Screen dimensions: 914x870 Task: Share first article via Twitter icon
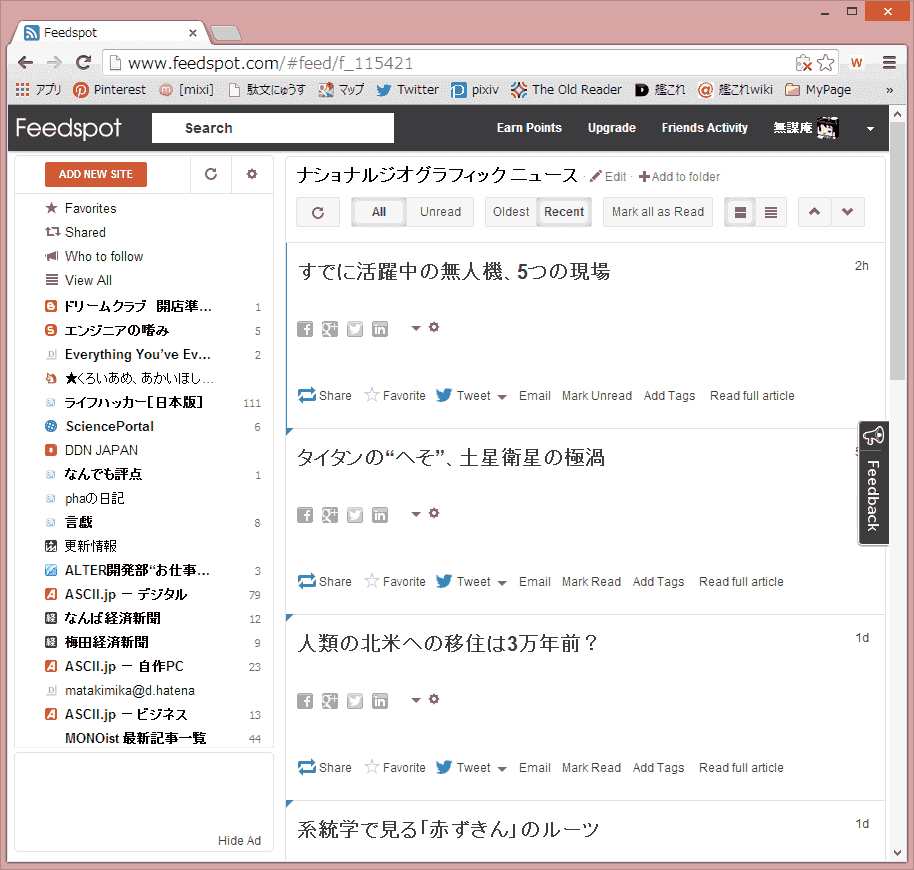(x=355, y=329)
